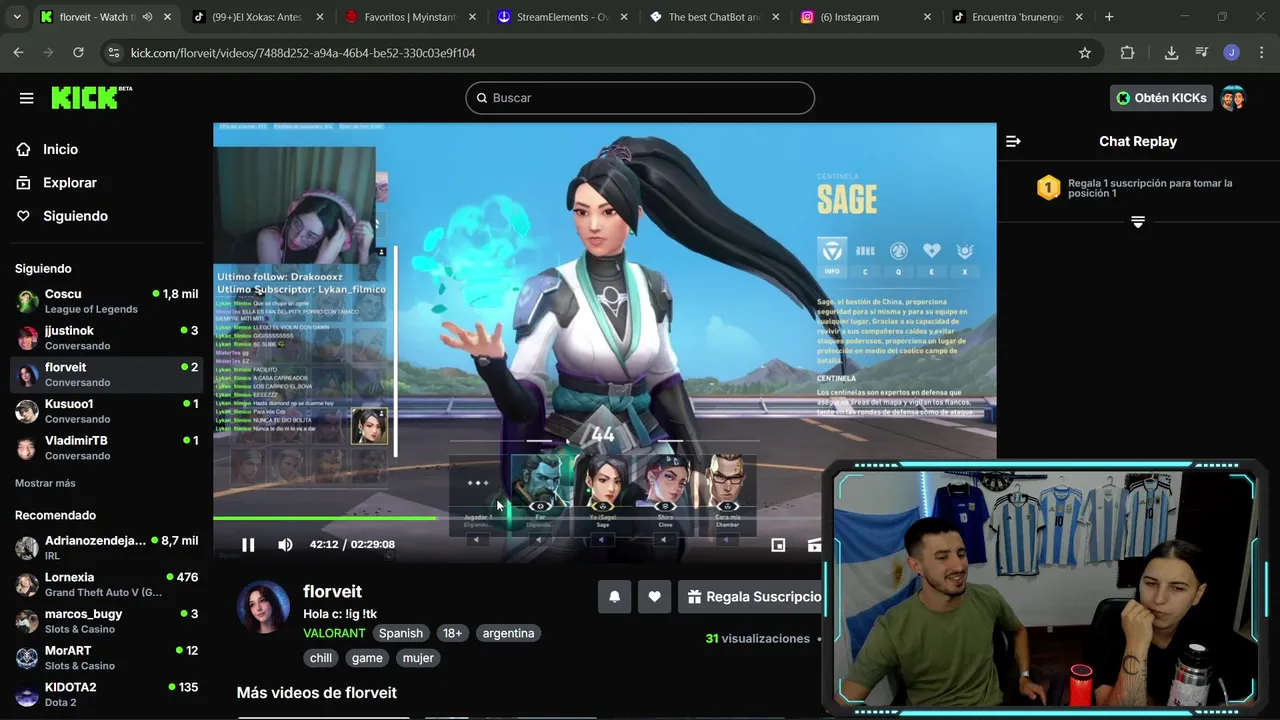Open the Chrome profile icon
Image resolution: width=1280 pixels, height=720 pixels.
pyautogui.click(x=1232, y=53)
